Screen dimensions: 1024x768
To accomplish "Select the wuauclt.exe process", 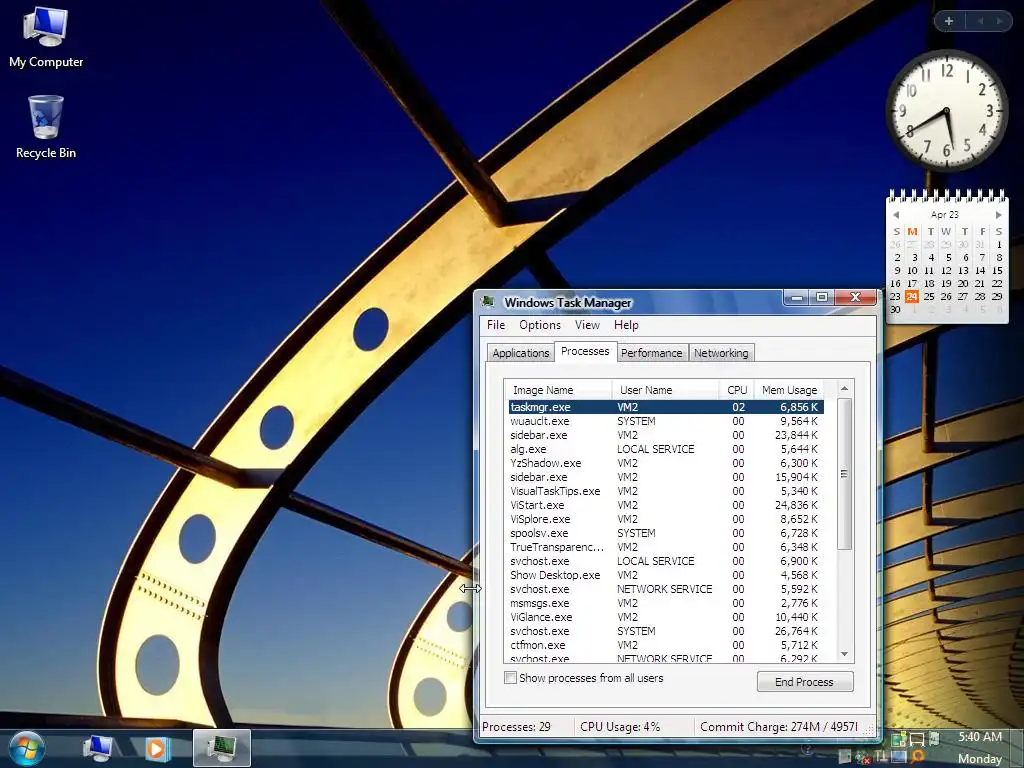I will click(x=539, y=421).
